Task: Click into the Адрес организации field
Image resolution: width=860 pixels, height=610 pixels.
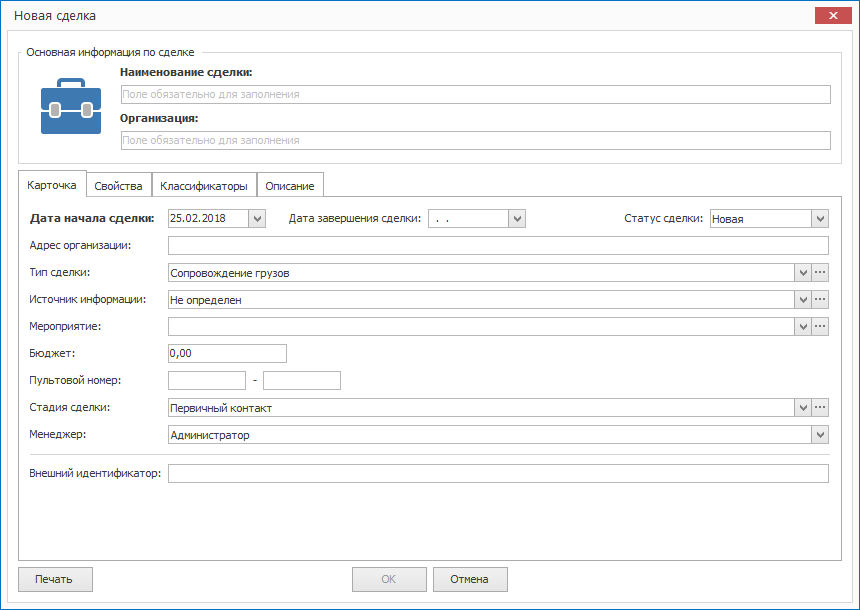Action: coord(498,245)
